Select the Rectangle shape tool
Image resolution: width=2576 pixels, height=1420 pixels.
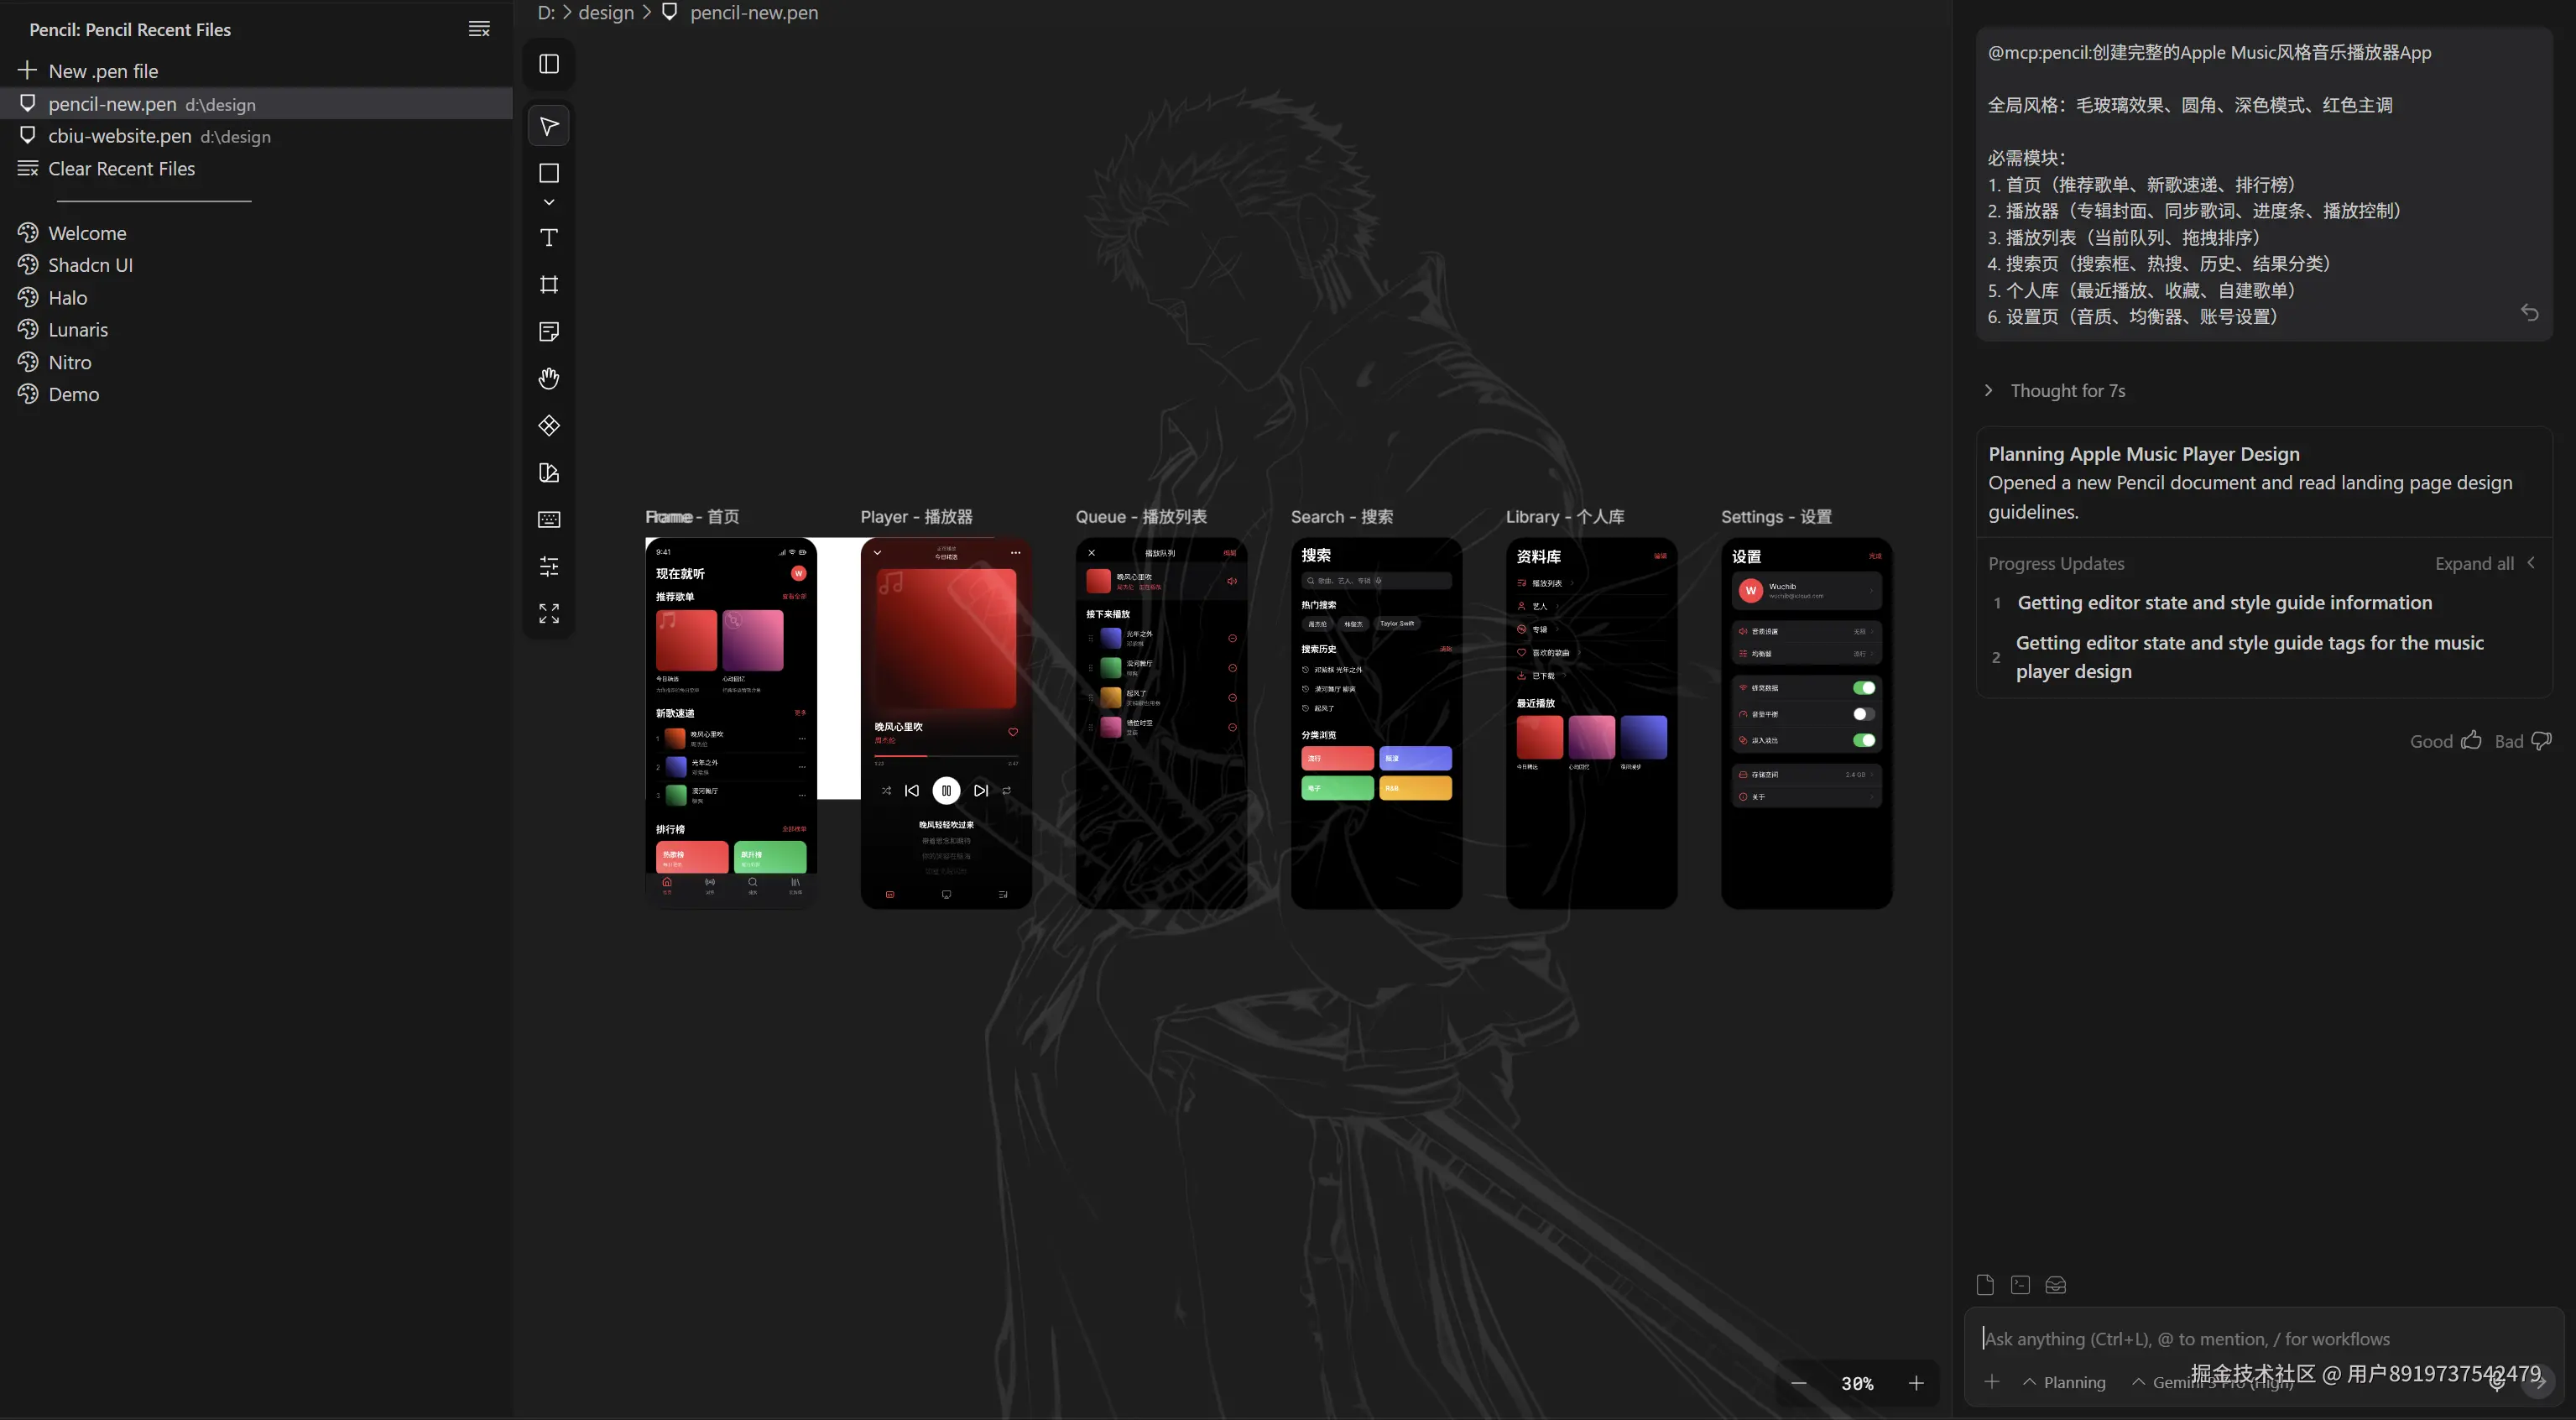[549, 173]
